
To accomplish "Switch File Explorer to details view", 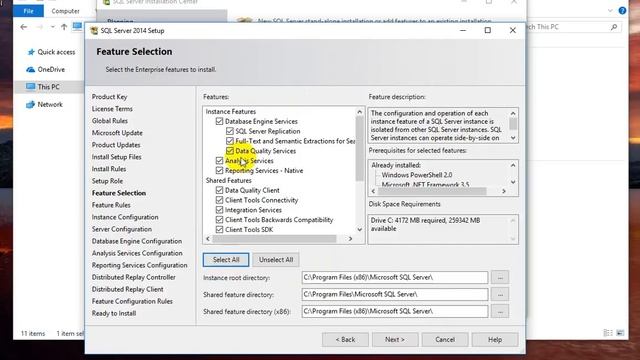I will pyautogui.click(x=608, y=333).
